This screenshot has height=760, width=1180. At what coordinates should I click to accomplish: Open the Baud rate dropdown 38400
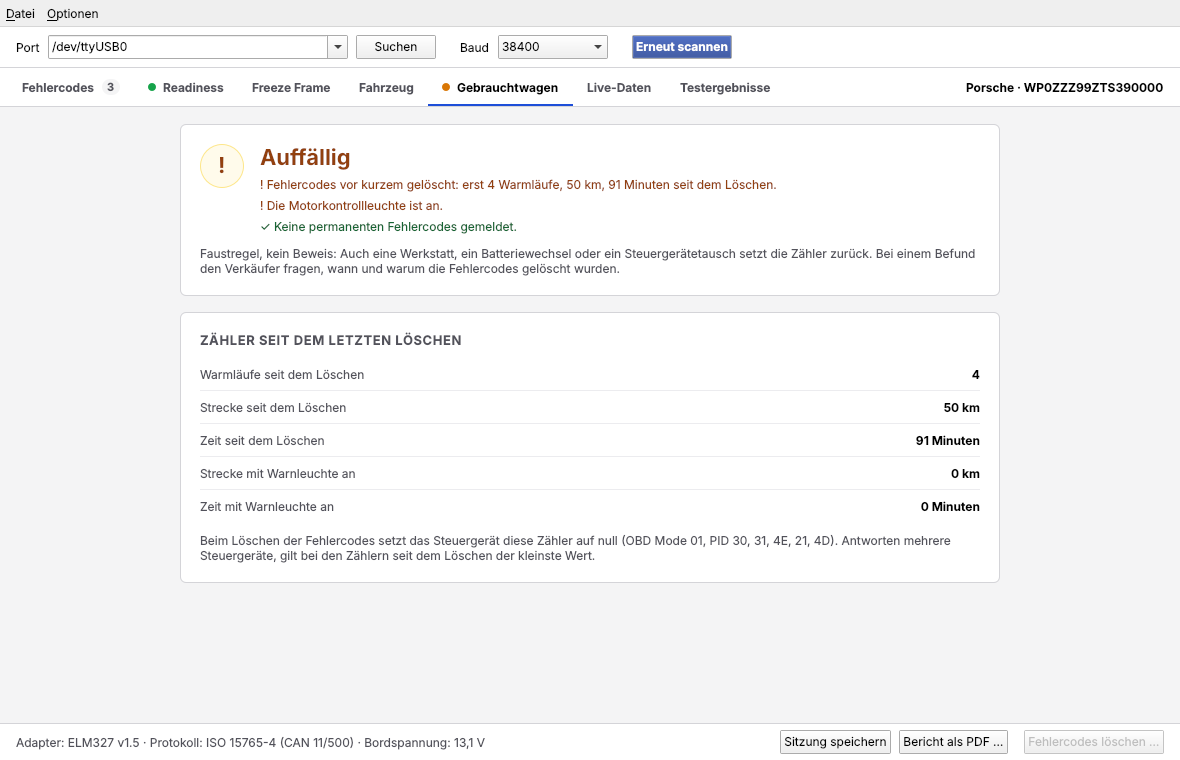point(552,47)
